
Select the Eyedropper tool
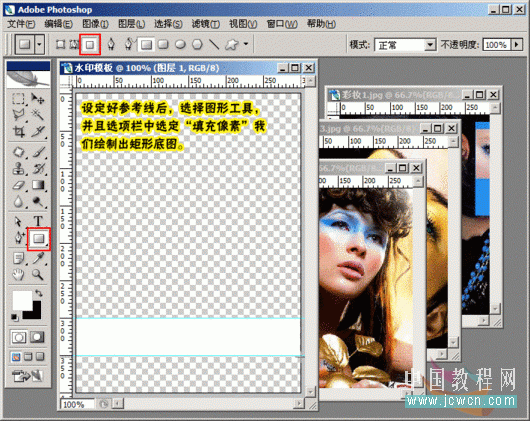[x=38, y=258]
